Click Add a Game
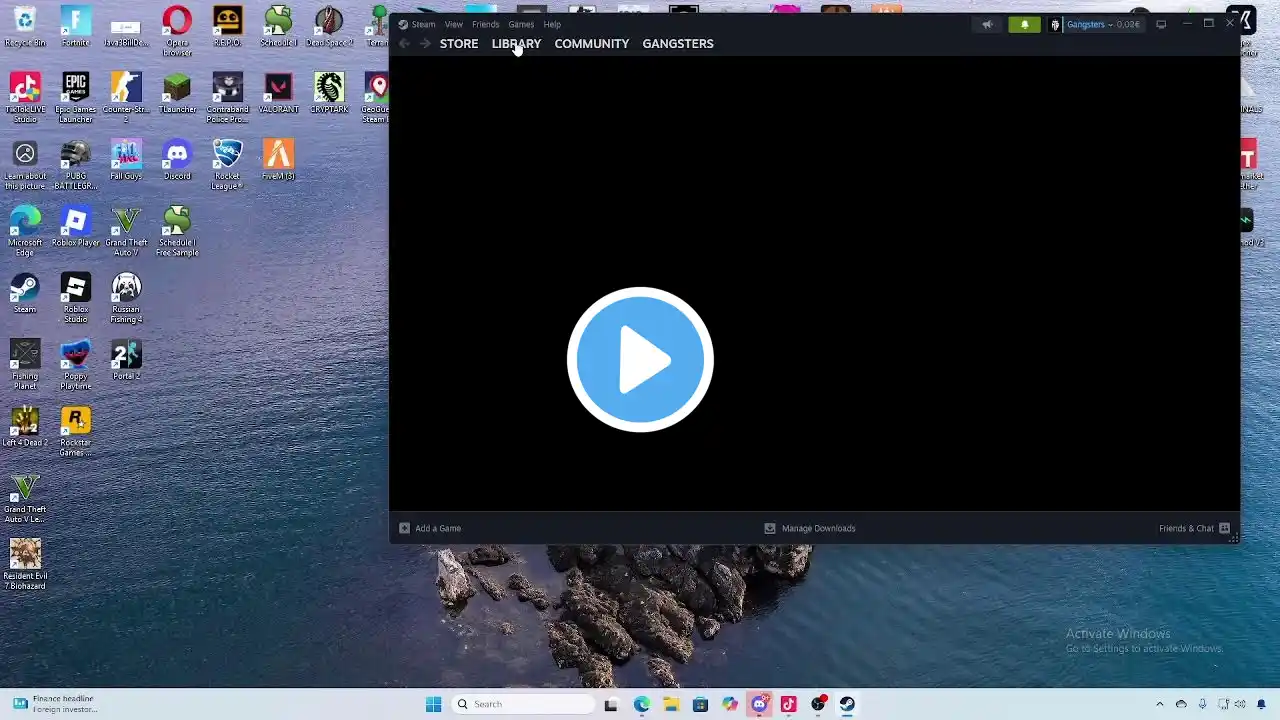Image resolution: width=1280 pixels, height=720 pixels. [430, 528]
